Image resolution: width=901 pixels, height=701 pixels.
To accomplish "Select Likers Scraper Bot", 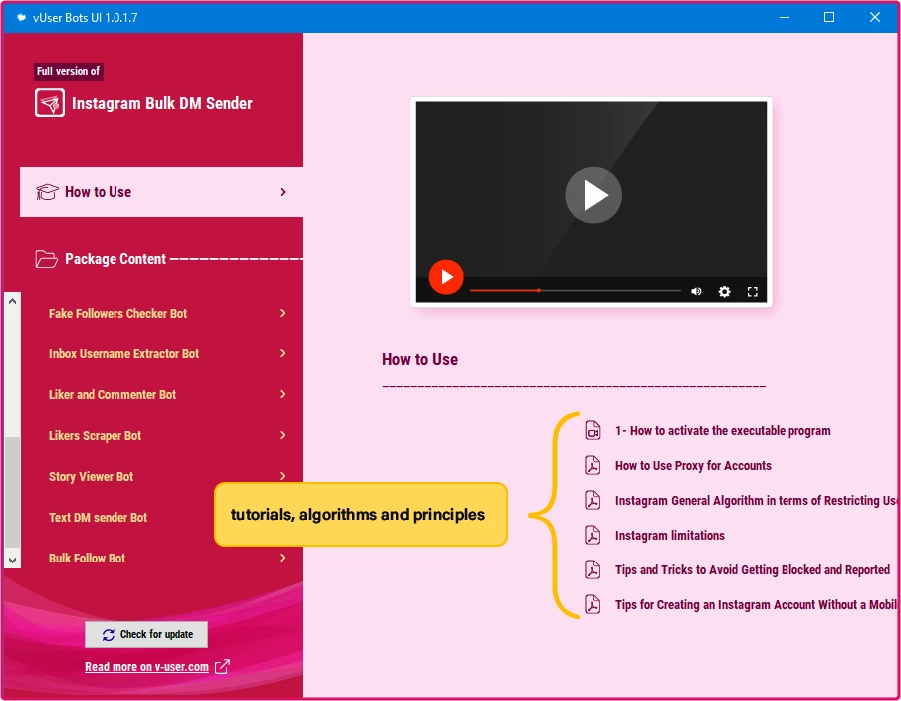I will pos(95,436).
